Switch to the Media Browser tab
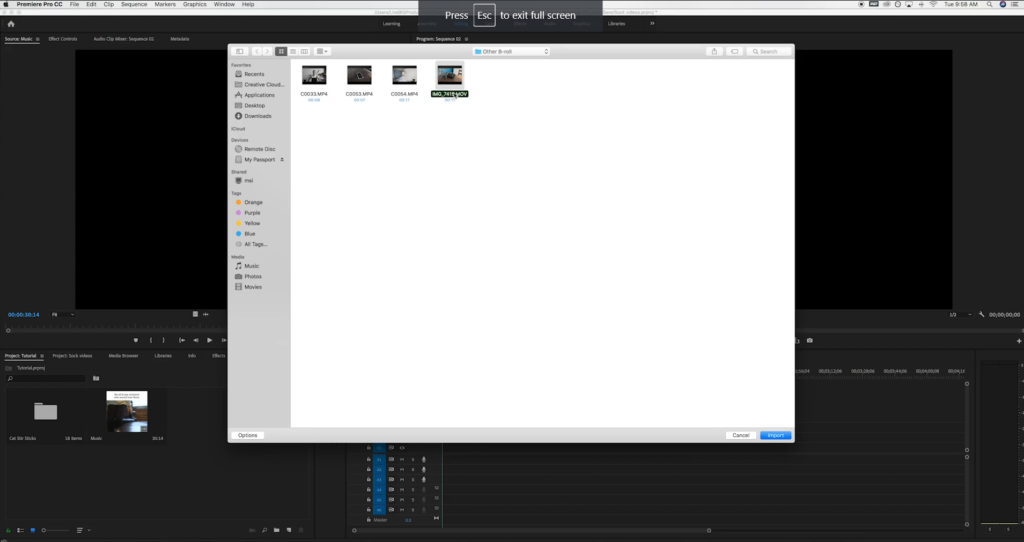Screen dimensions: 1024x542 click(123, 356)
